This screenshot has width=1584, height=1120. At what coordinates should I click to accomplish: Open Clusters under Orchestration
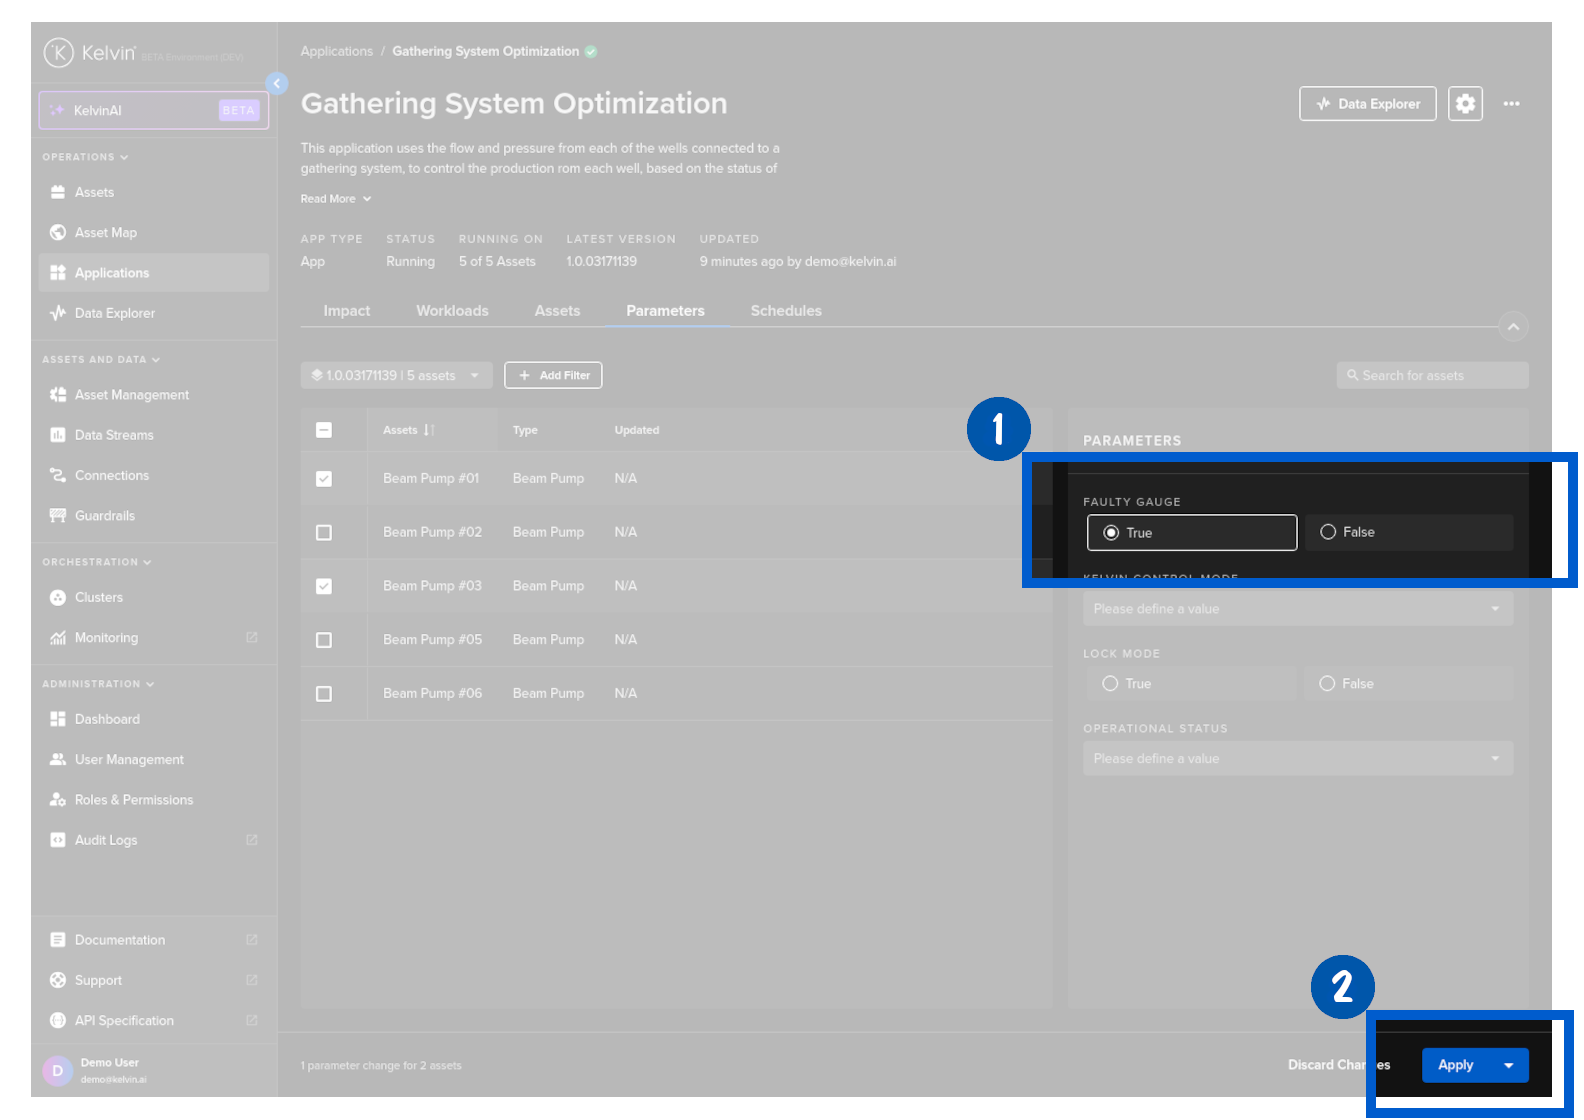[98, 598]
